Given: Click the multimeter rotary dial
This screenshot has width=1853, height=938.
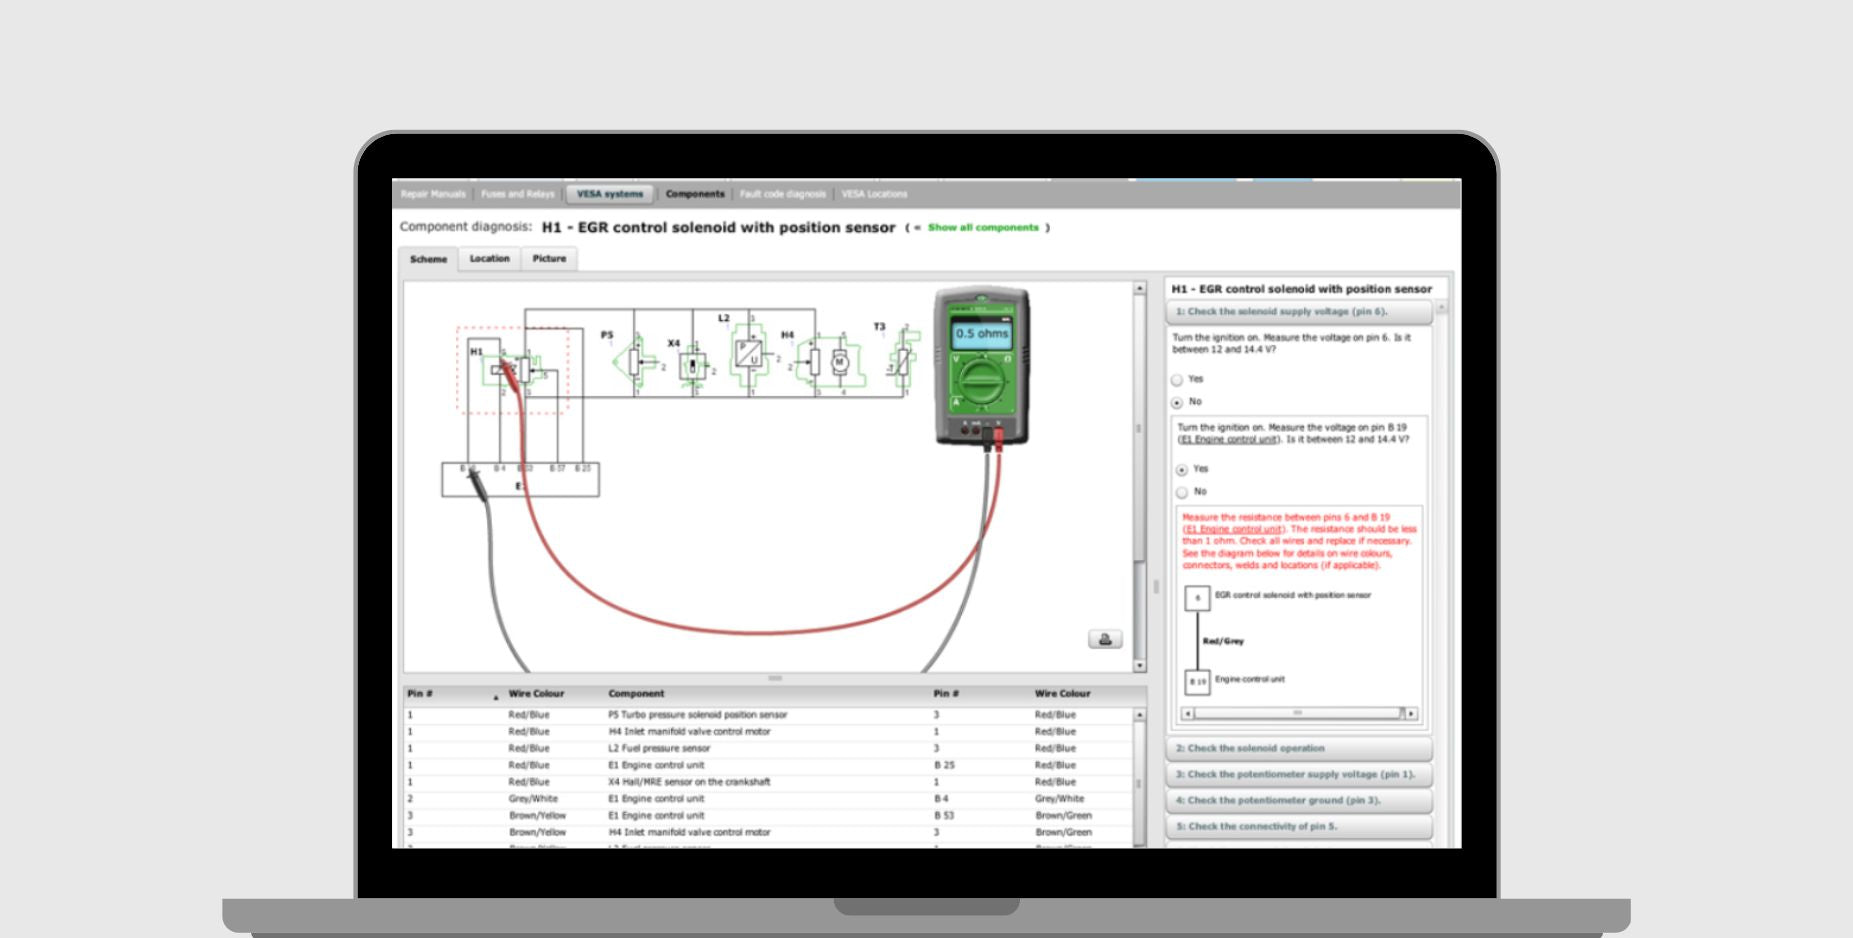Looking at the screenshot, I should [980, 382].
